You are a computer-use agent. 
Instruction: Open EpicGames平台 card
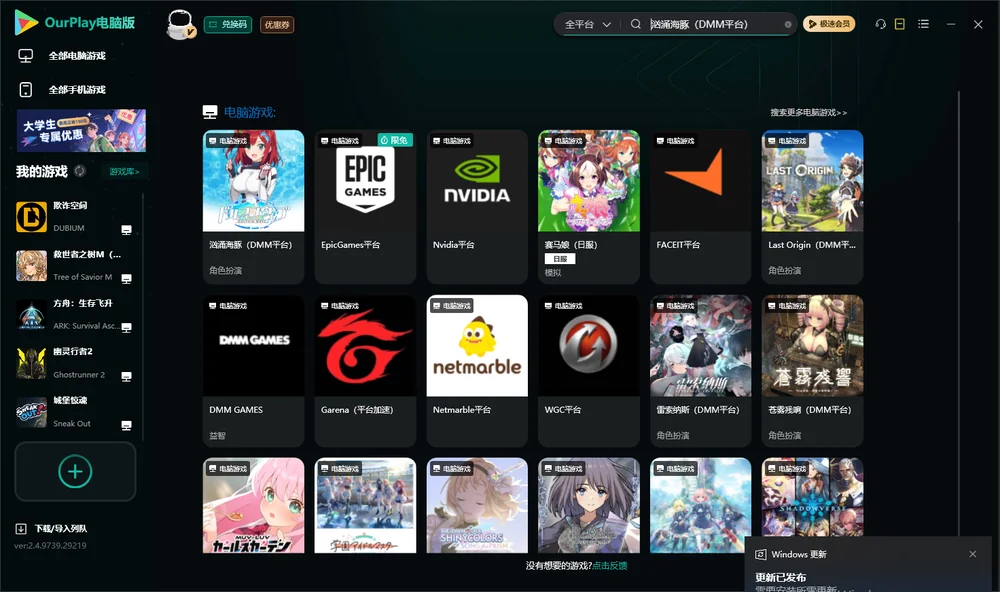pos(365,207)
